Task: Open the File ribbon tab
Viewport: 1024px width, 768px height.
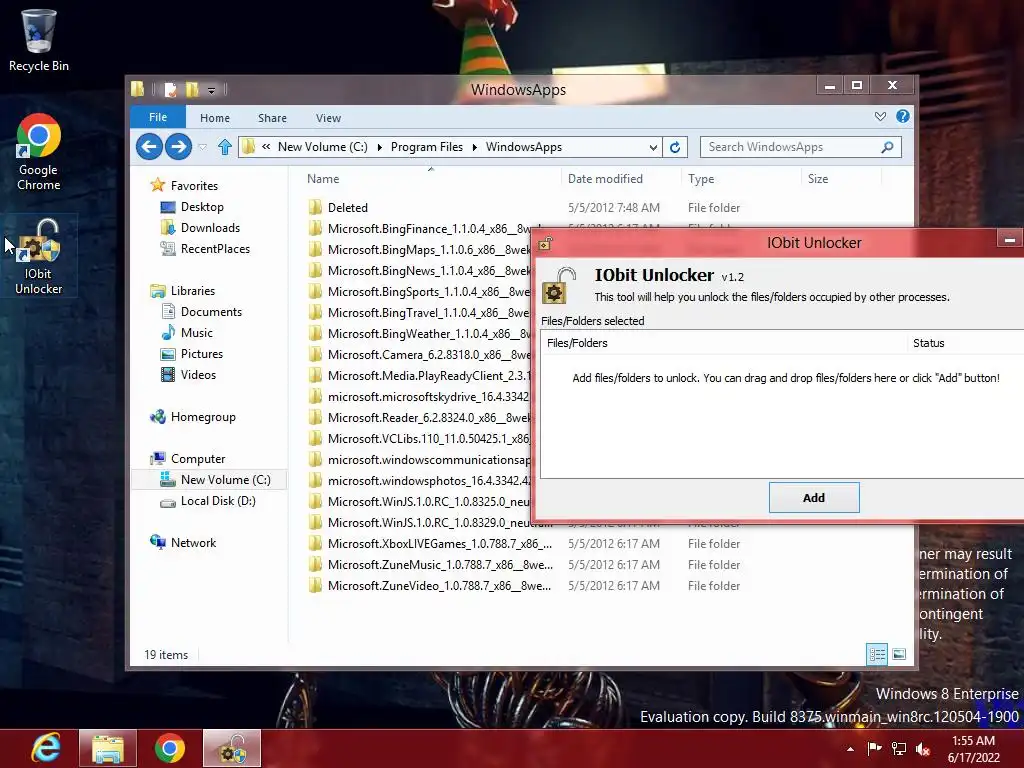Action: click(158, 118)
